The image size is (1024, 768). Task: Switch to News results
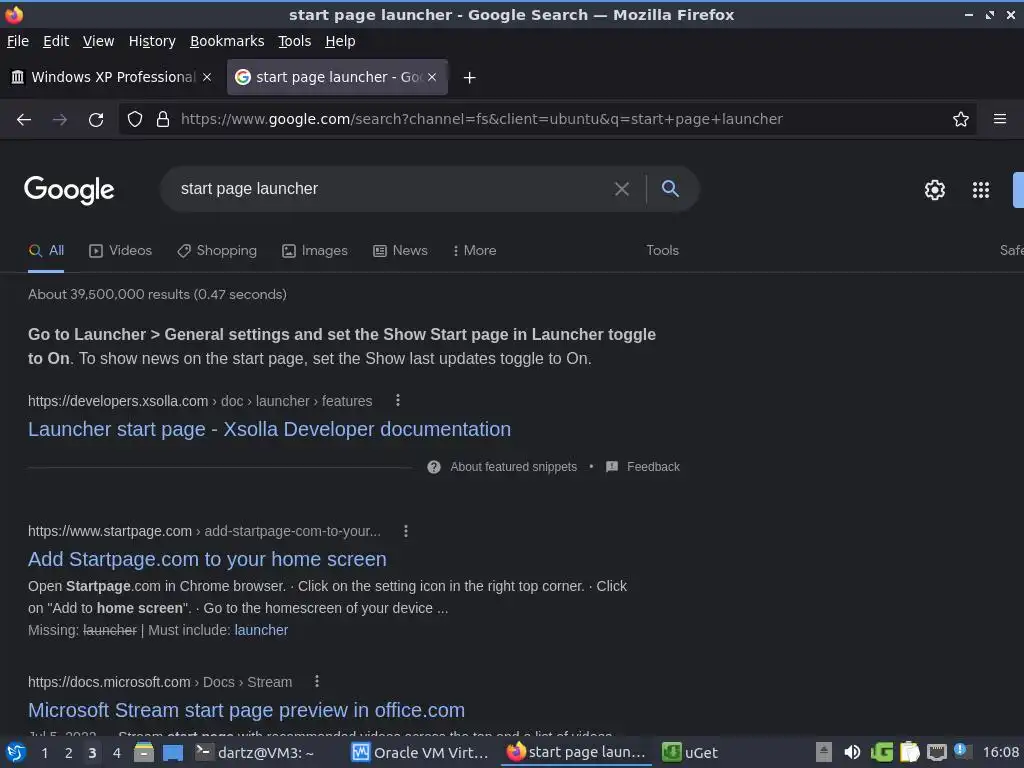click(x=400, y=251)
